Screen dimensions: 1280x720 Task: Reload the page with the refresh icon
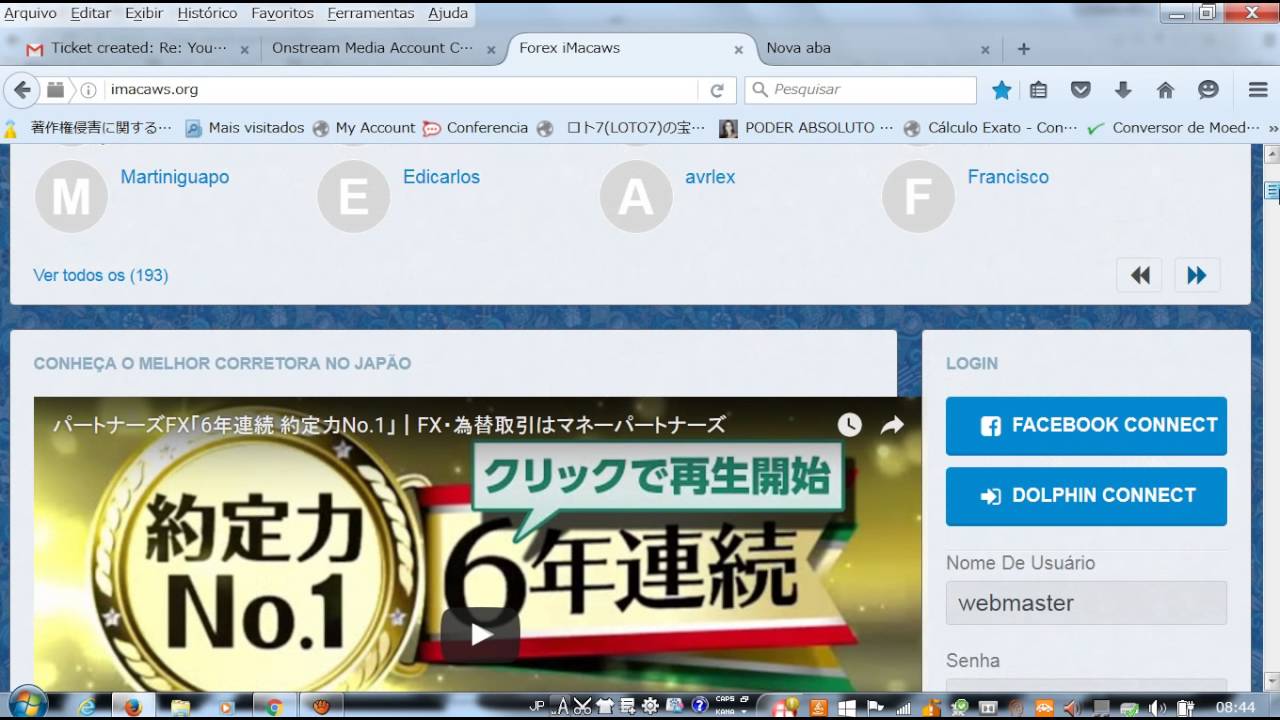[717, 90]
